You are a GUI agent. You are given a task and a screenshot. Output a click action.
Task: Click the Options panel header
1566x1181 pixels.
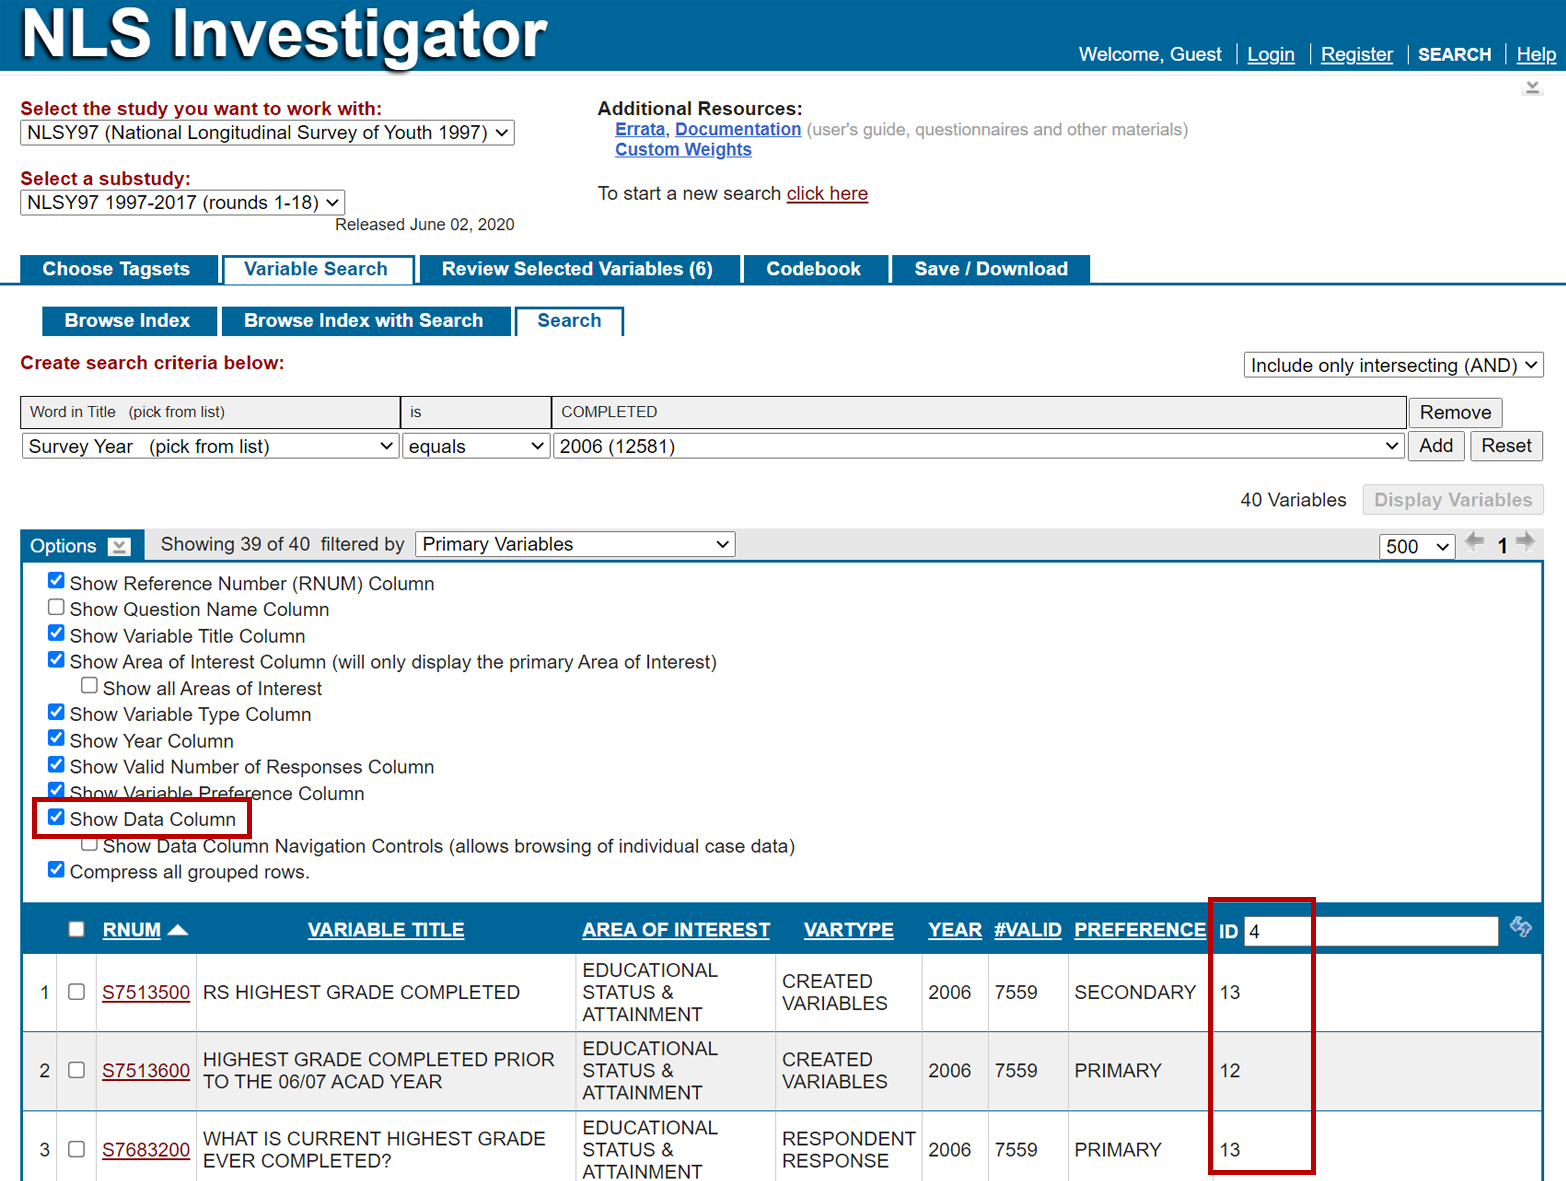coord(82,546)
